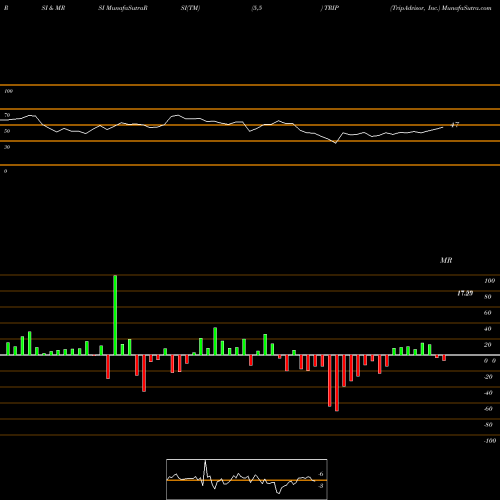
Task: Click the 17.29 value in MR panel
Action: 465,293
